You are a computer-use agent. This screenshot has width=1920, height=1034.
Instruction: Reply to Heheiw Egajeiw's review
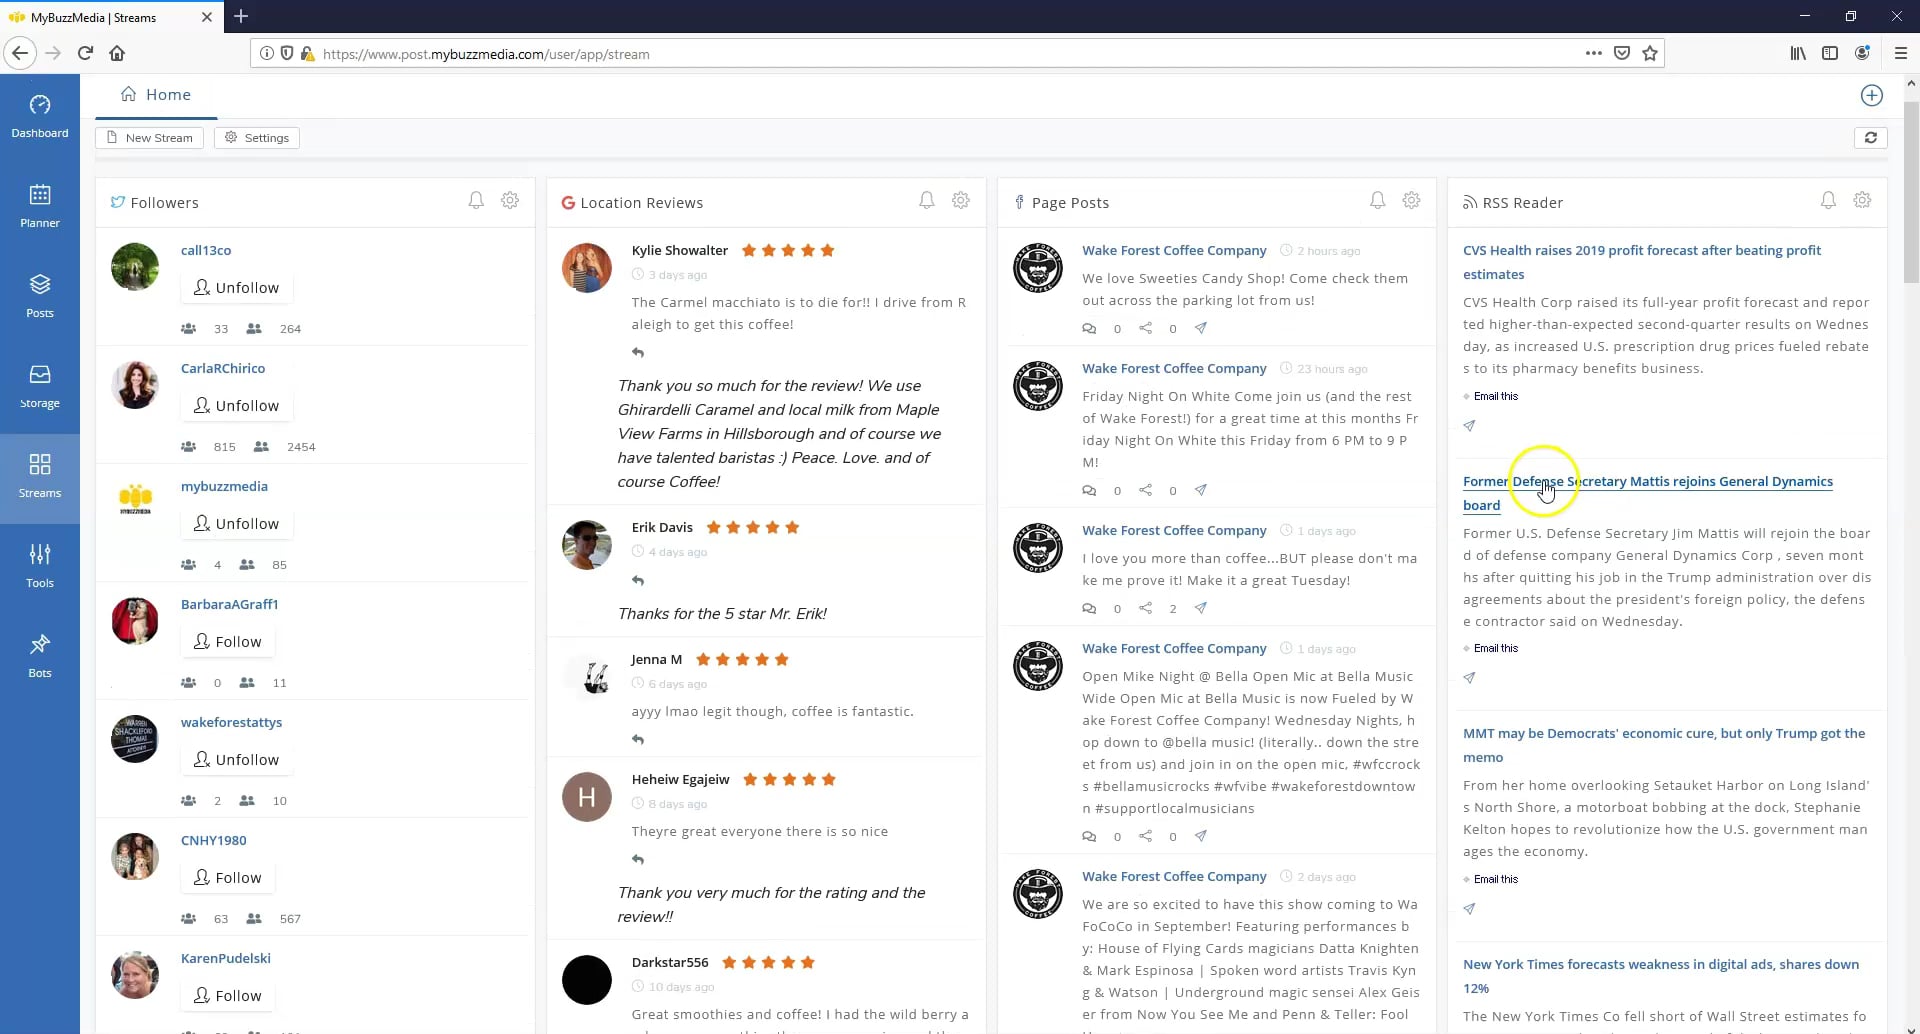click(638, 859)
